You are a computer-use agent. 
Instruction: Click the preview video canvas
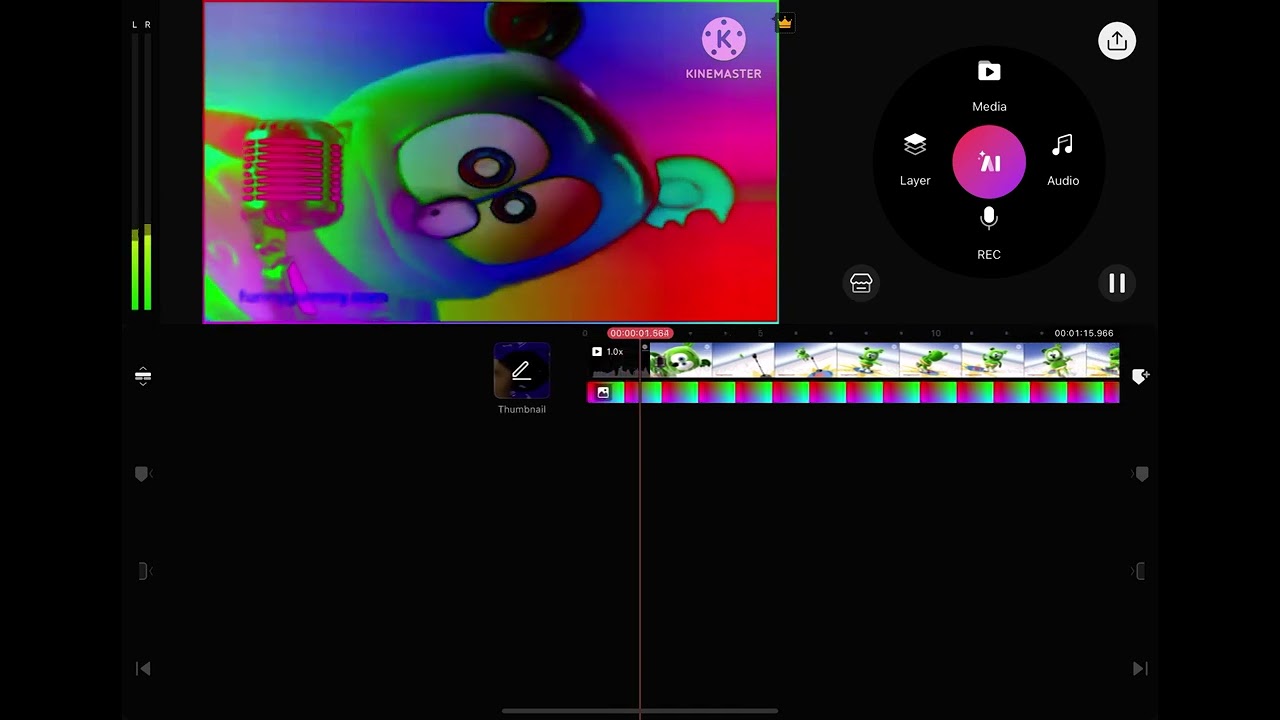coord(490,162)
